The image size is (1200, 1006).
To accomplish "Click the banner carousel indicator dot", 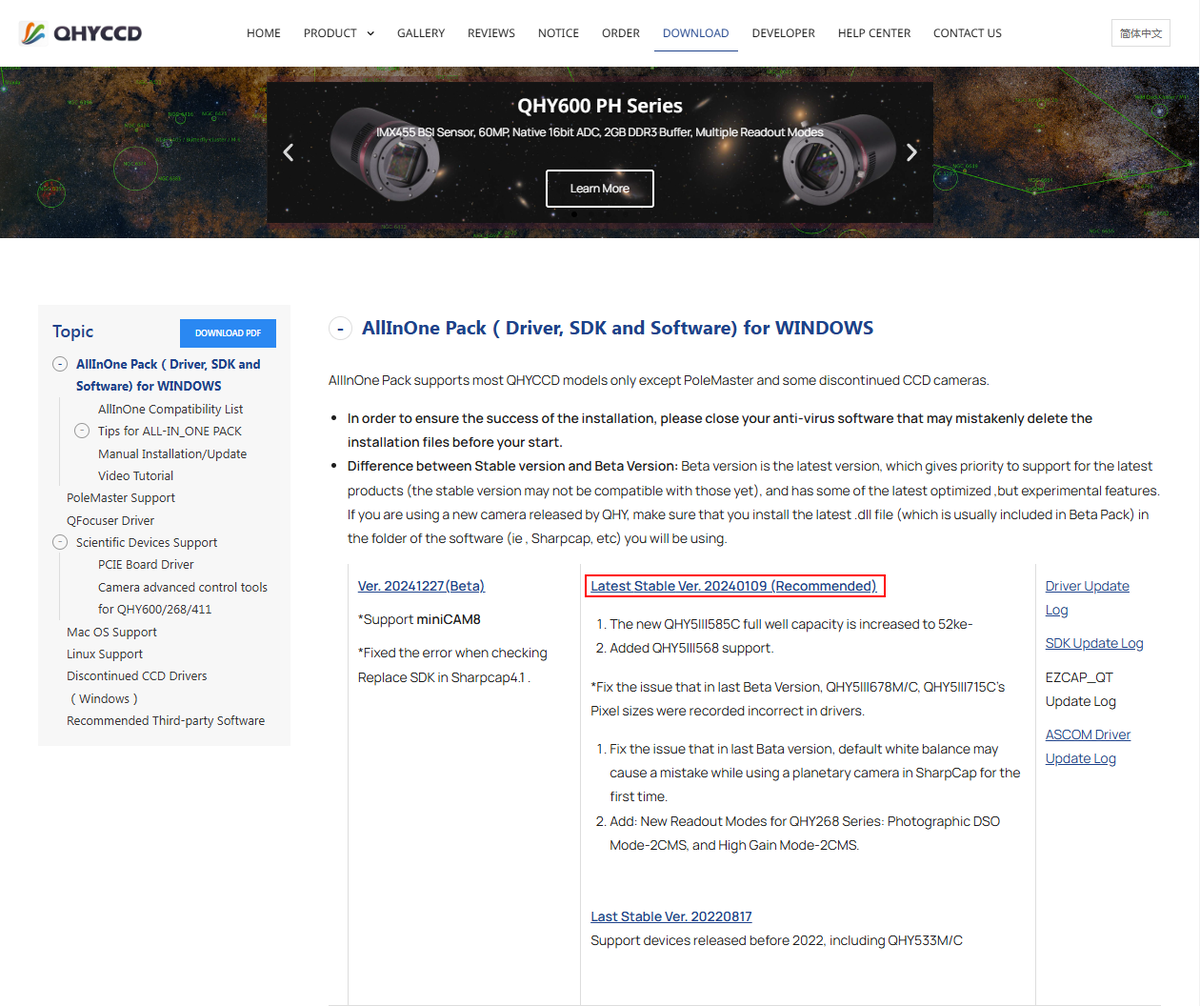I will click(573, 214).
